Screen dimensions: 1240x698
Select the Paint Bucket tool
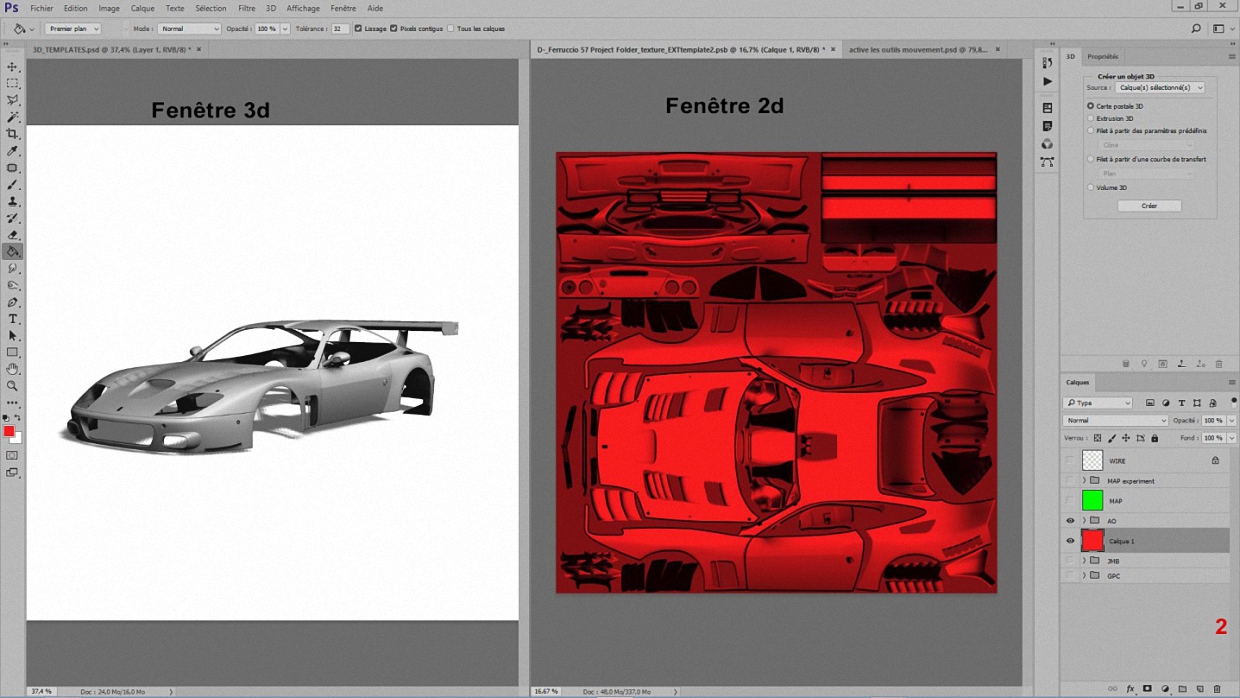tap(13, 252)
